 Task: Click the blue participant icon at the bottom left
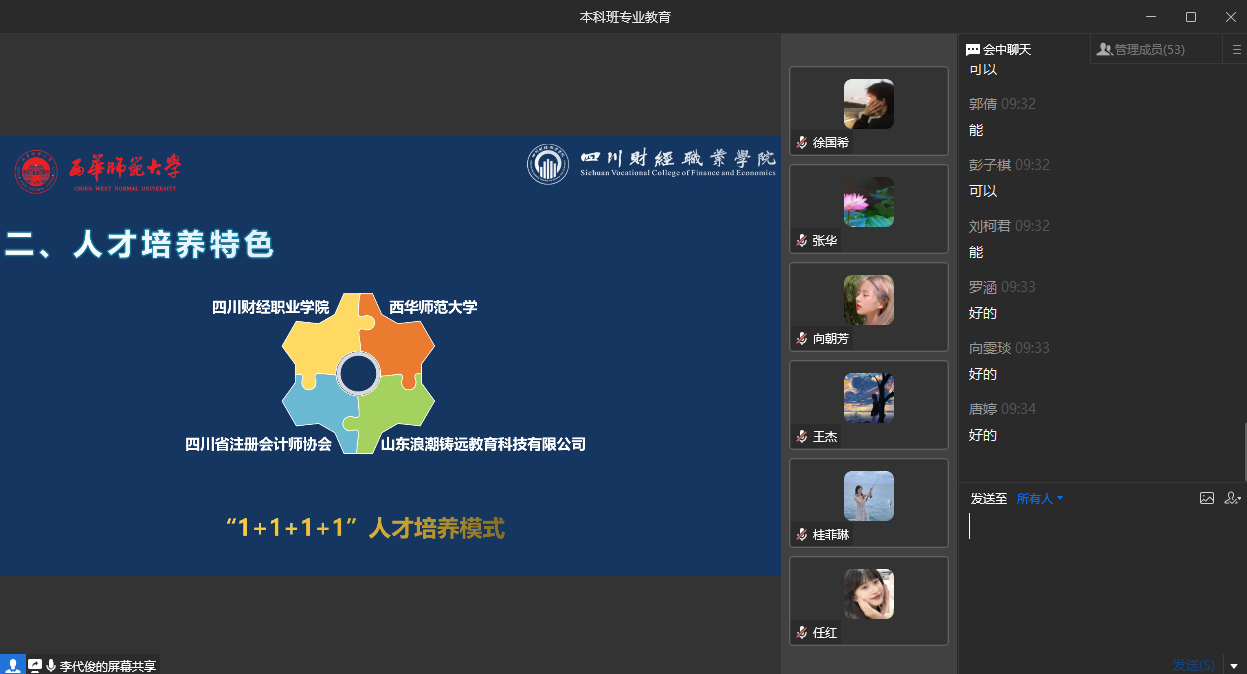[x=12, y=665]
